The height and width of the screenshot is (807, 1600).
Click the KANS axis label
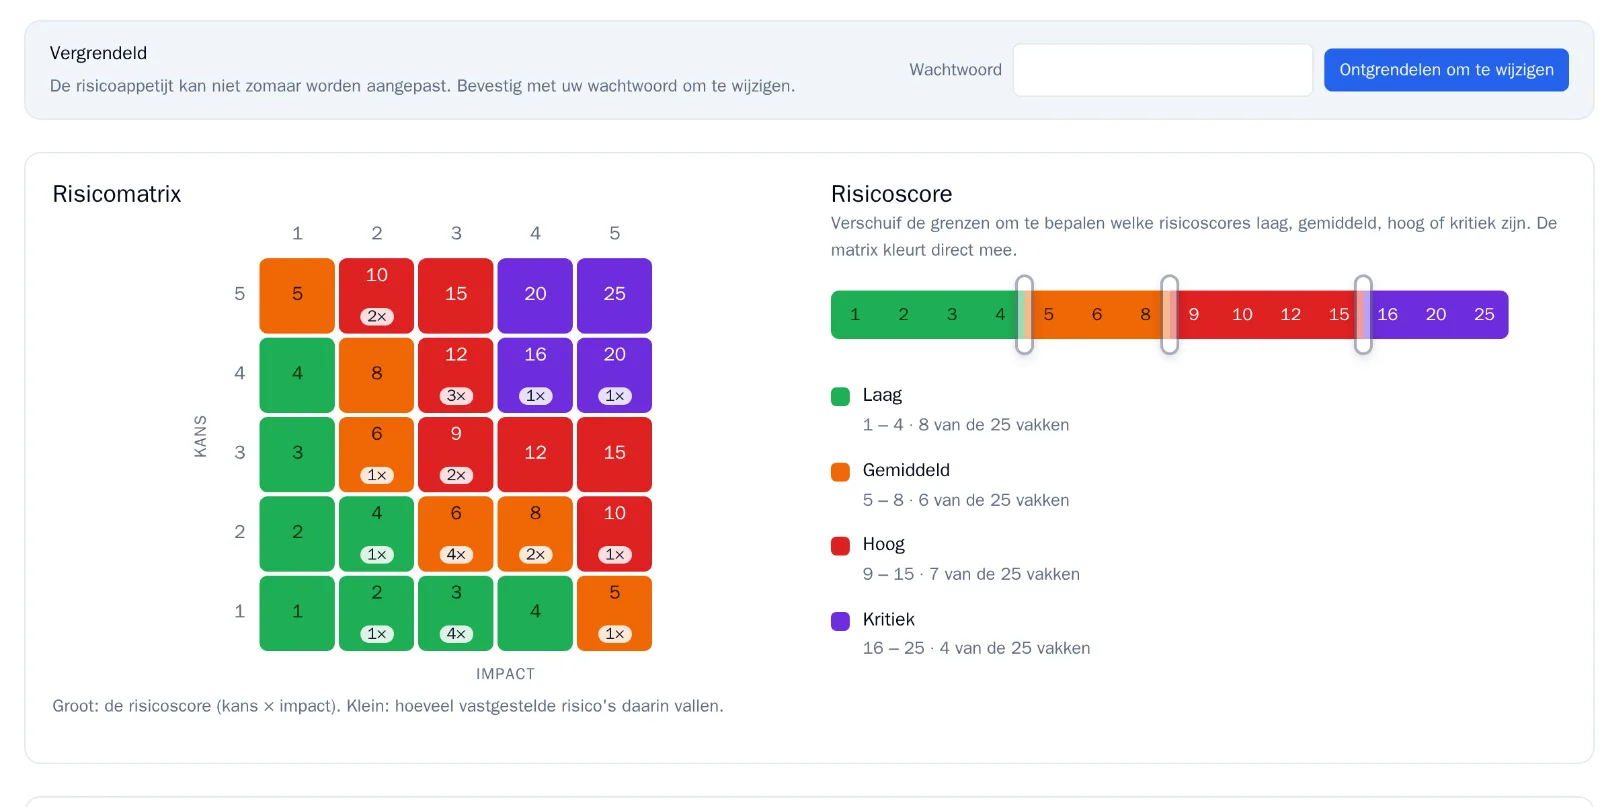pos(200,437)
